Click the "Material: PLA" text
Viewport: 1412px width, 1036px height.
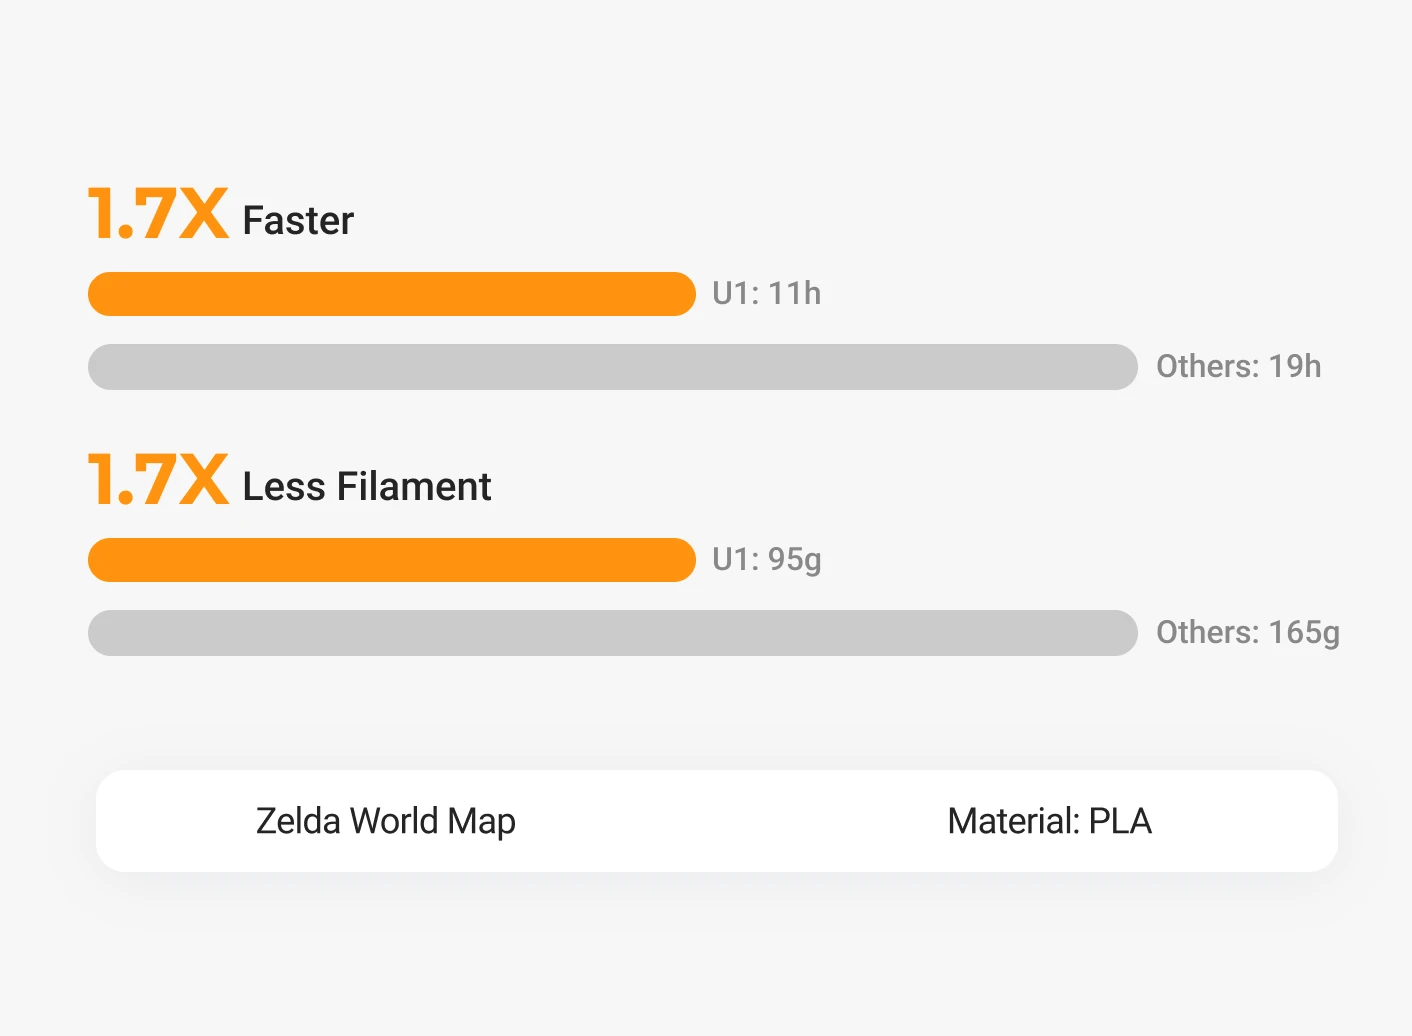click(1049, 821)
